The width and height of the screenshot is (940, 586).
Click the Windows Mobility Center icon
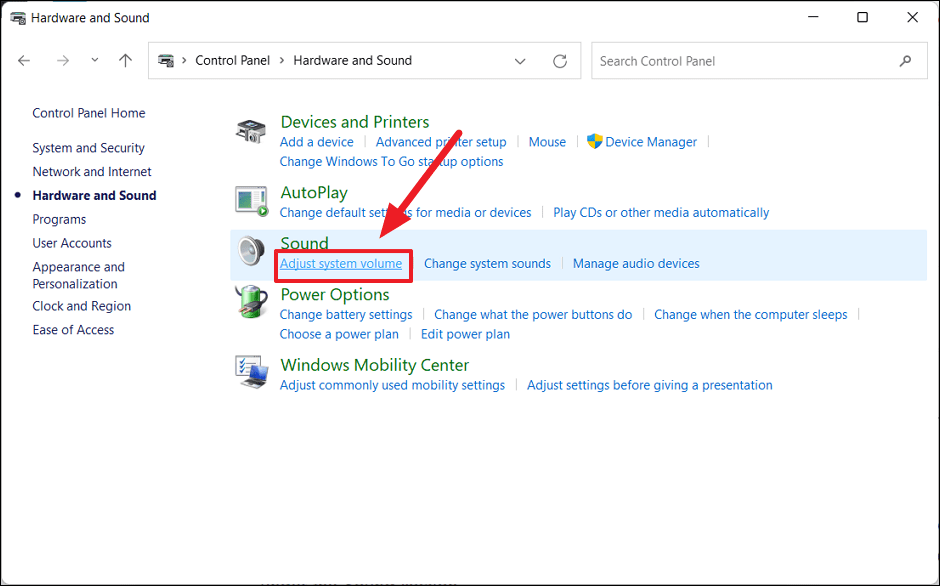pyautogui.click(x=251, y=372)
